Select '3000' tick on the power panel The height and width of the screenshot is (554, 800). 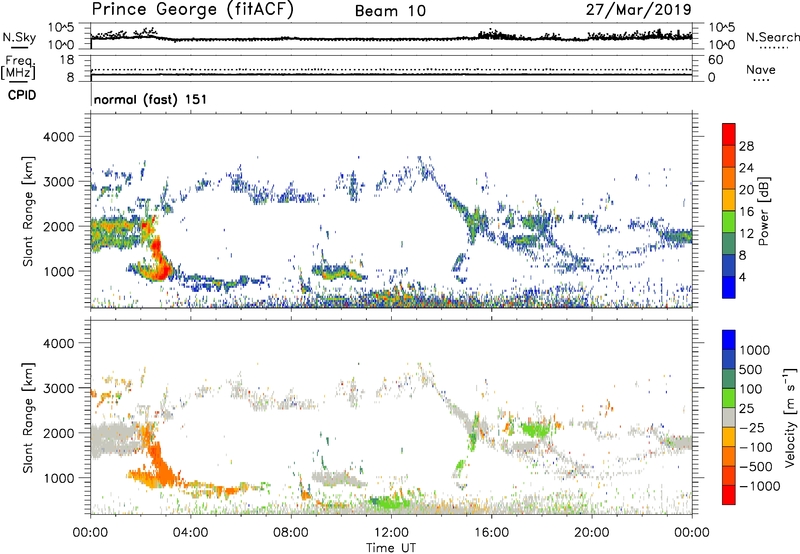pyautogui.click(x=58, y=182)
